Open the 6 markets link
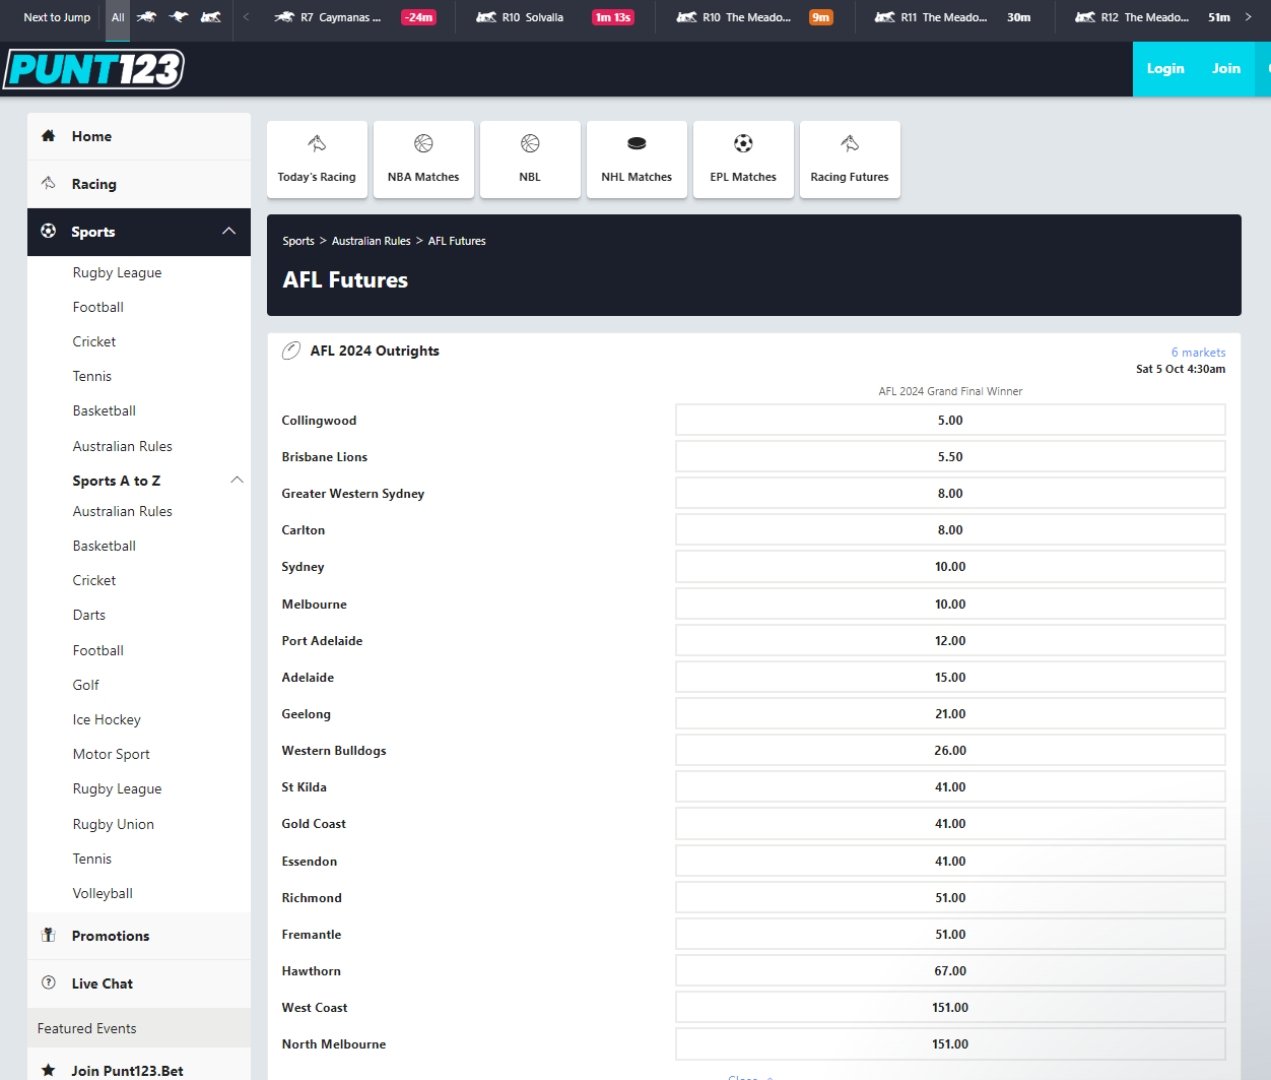1271x1080 pixels. pyautogui.click(x=1198, y=352)
